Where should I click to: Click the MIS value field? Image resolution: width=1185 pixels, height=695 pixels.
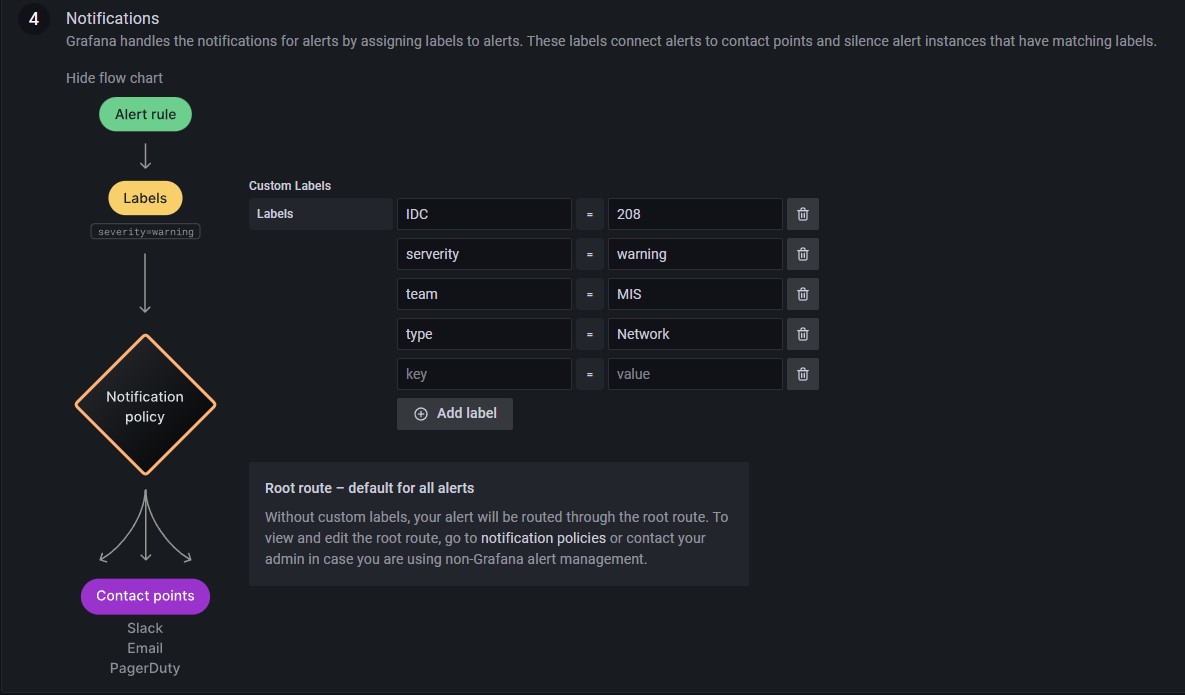pyautogui.click(x=695, y=294)
